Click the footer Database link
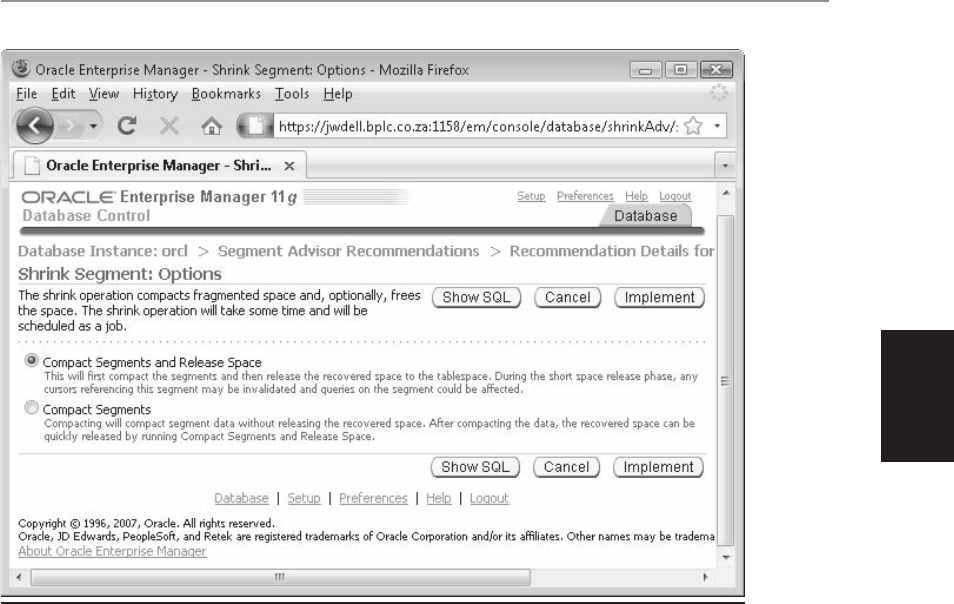The width and height of the screenshot is (954, 604). click(x=242, y=498)
